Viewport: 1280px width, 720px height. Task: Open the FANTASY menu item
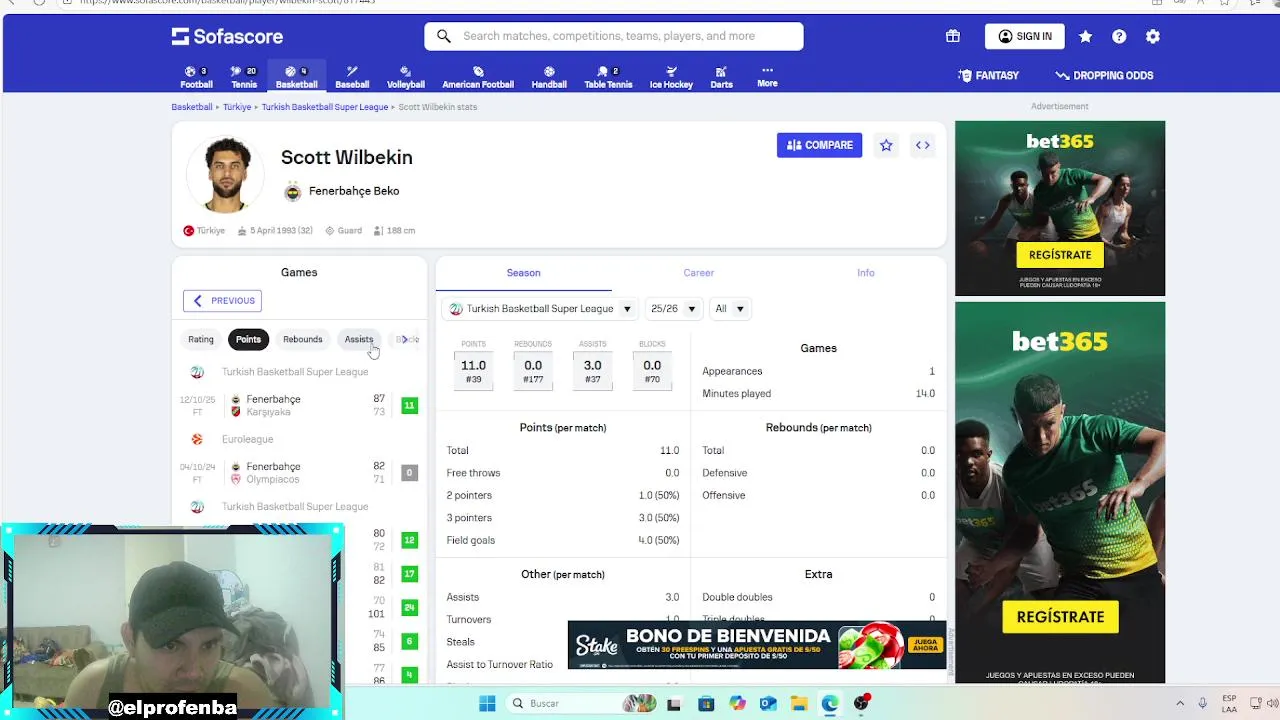[988, 75]
